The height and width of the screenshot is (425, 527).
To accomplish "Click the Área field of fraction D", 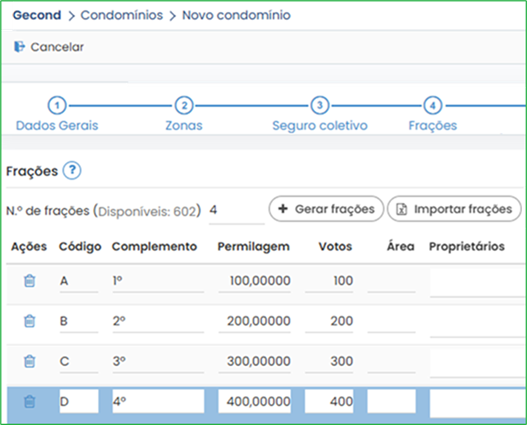I will pyautogui.click(x=392, y=401).
